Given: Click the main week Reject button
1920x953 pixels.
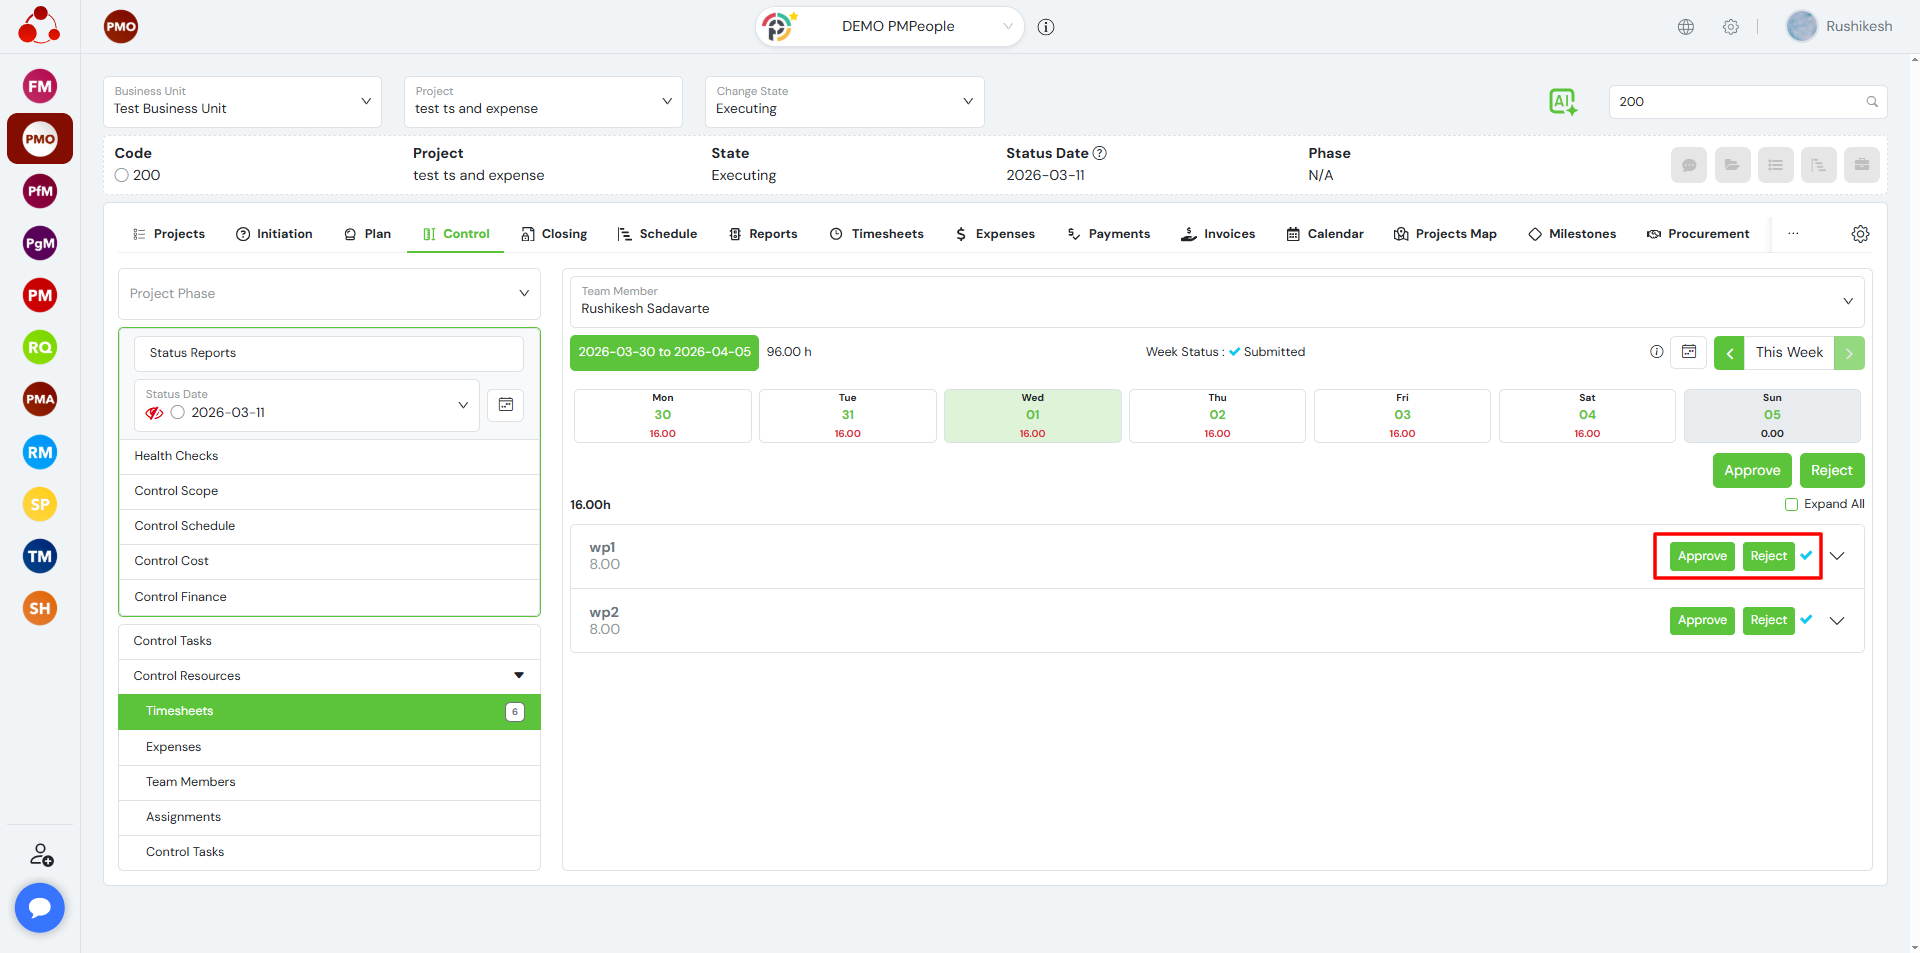Looking at the screenshot, I should (1831, 471).
